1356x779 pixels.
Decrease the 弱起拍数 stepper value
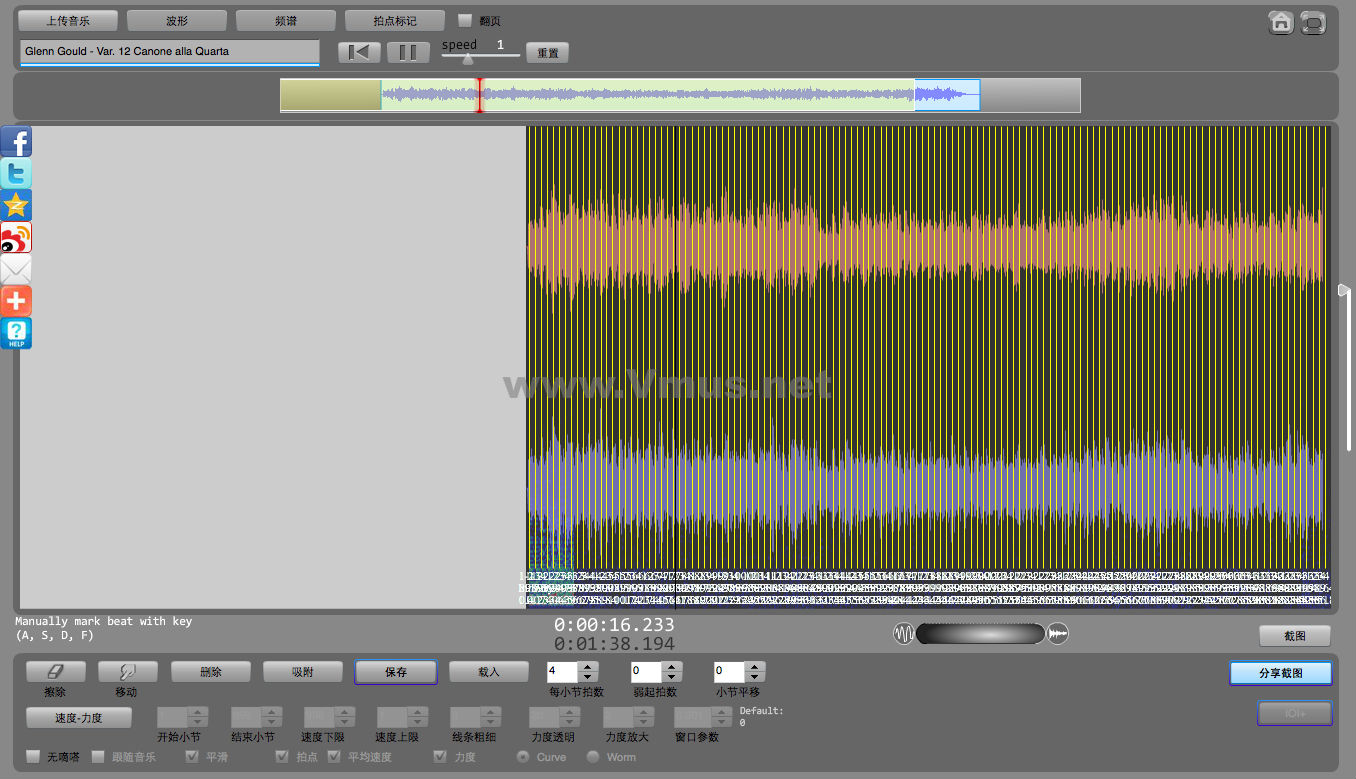click(672, 677)
